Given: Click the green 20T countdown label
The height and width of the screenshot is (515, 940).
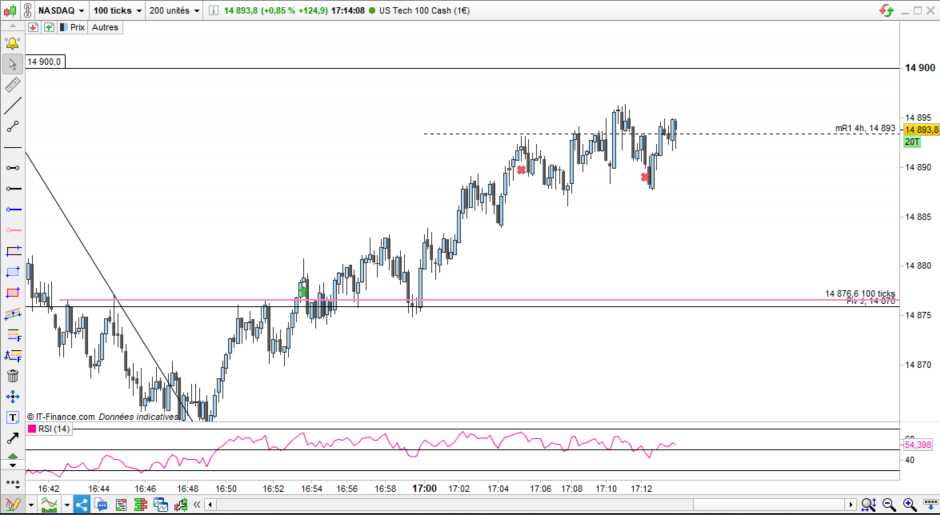Looking at the screenshot, I should pos(912,142).
